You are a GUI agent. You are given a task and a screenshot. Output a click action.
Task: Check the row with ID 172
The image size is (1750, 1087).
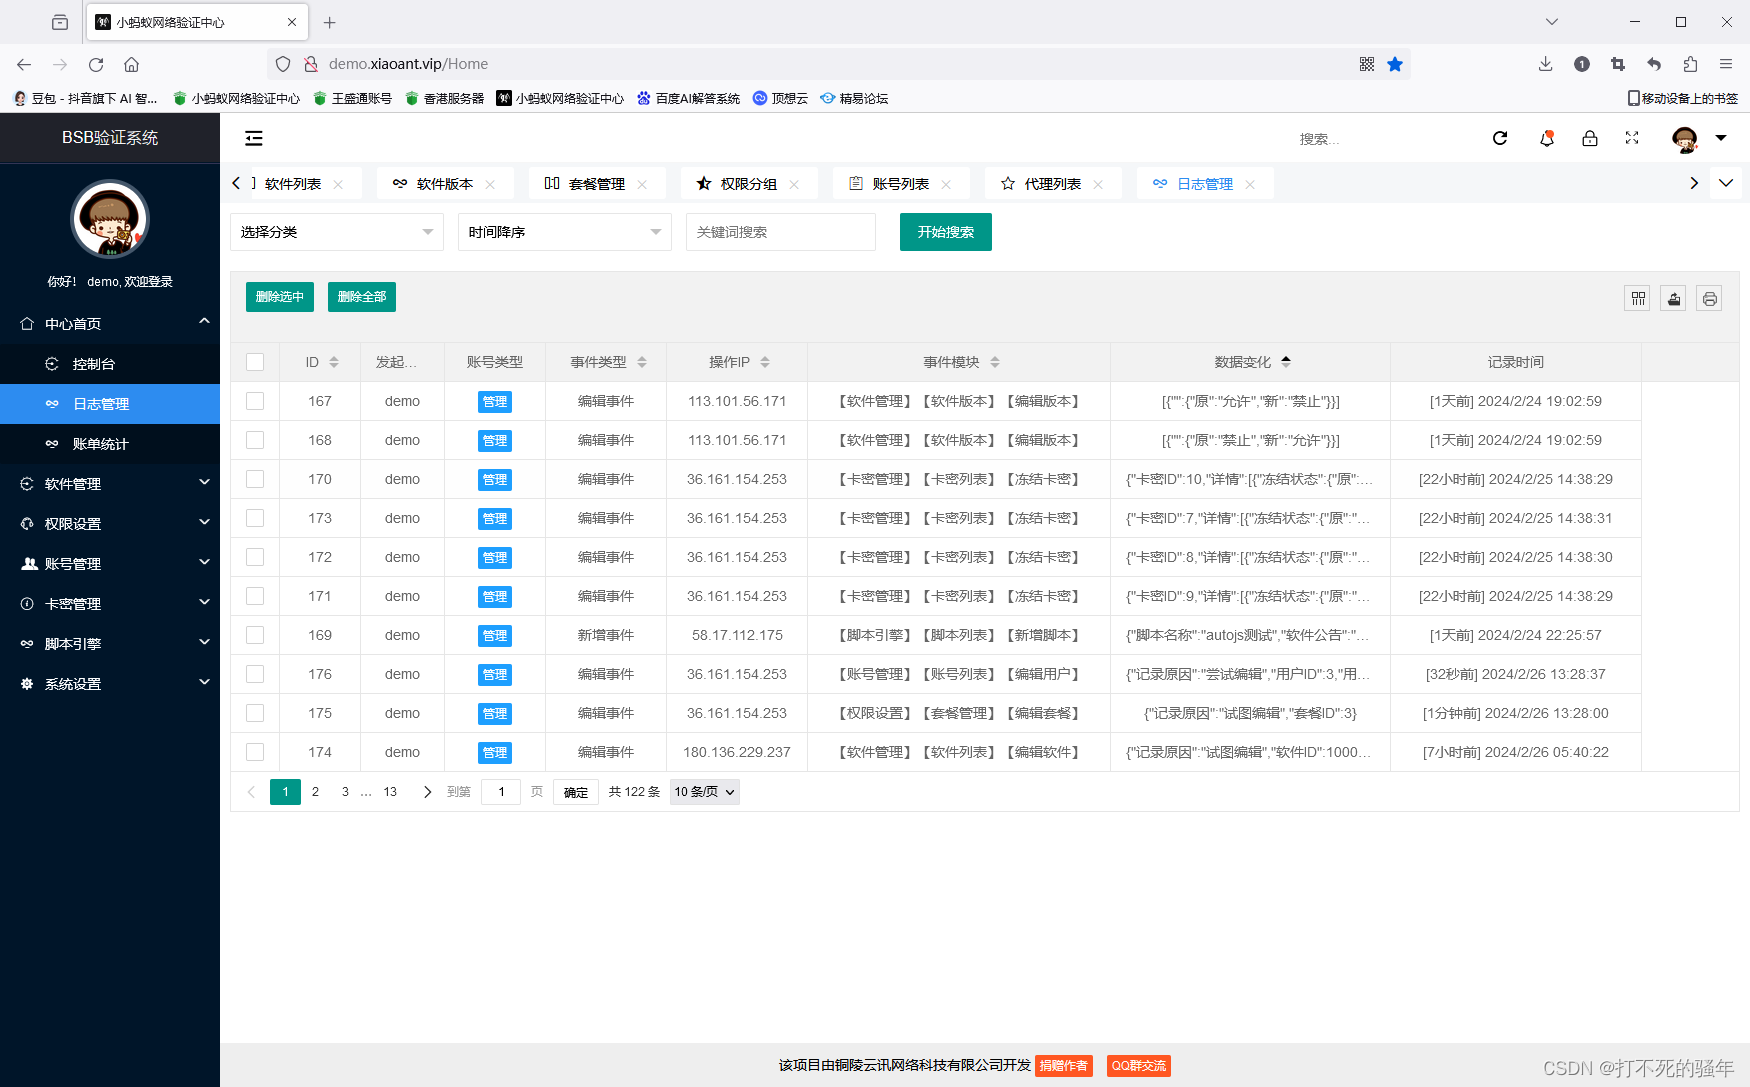coord(255,557)
